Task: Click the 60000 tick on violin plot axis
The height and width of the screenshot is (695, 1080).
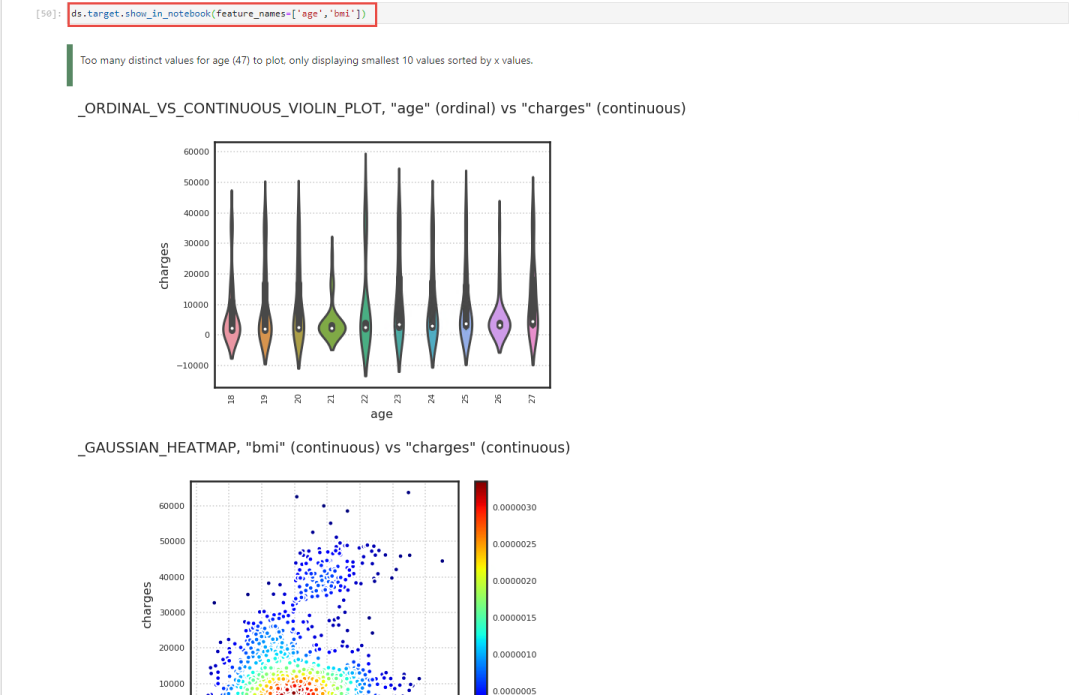Action: coord(196,152)
